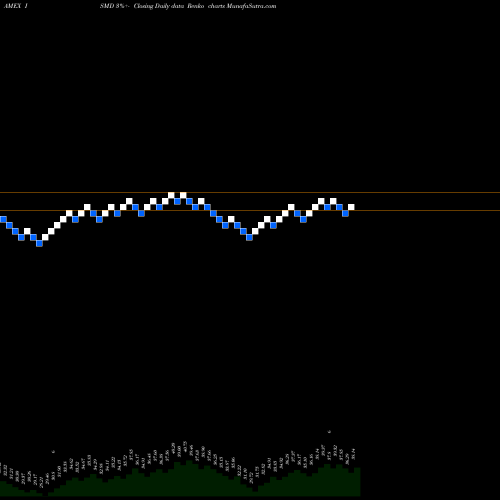Click the 'SMD 3%' brick size label
500x500 pixels.
[113, 6]
